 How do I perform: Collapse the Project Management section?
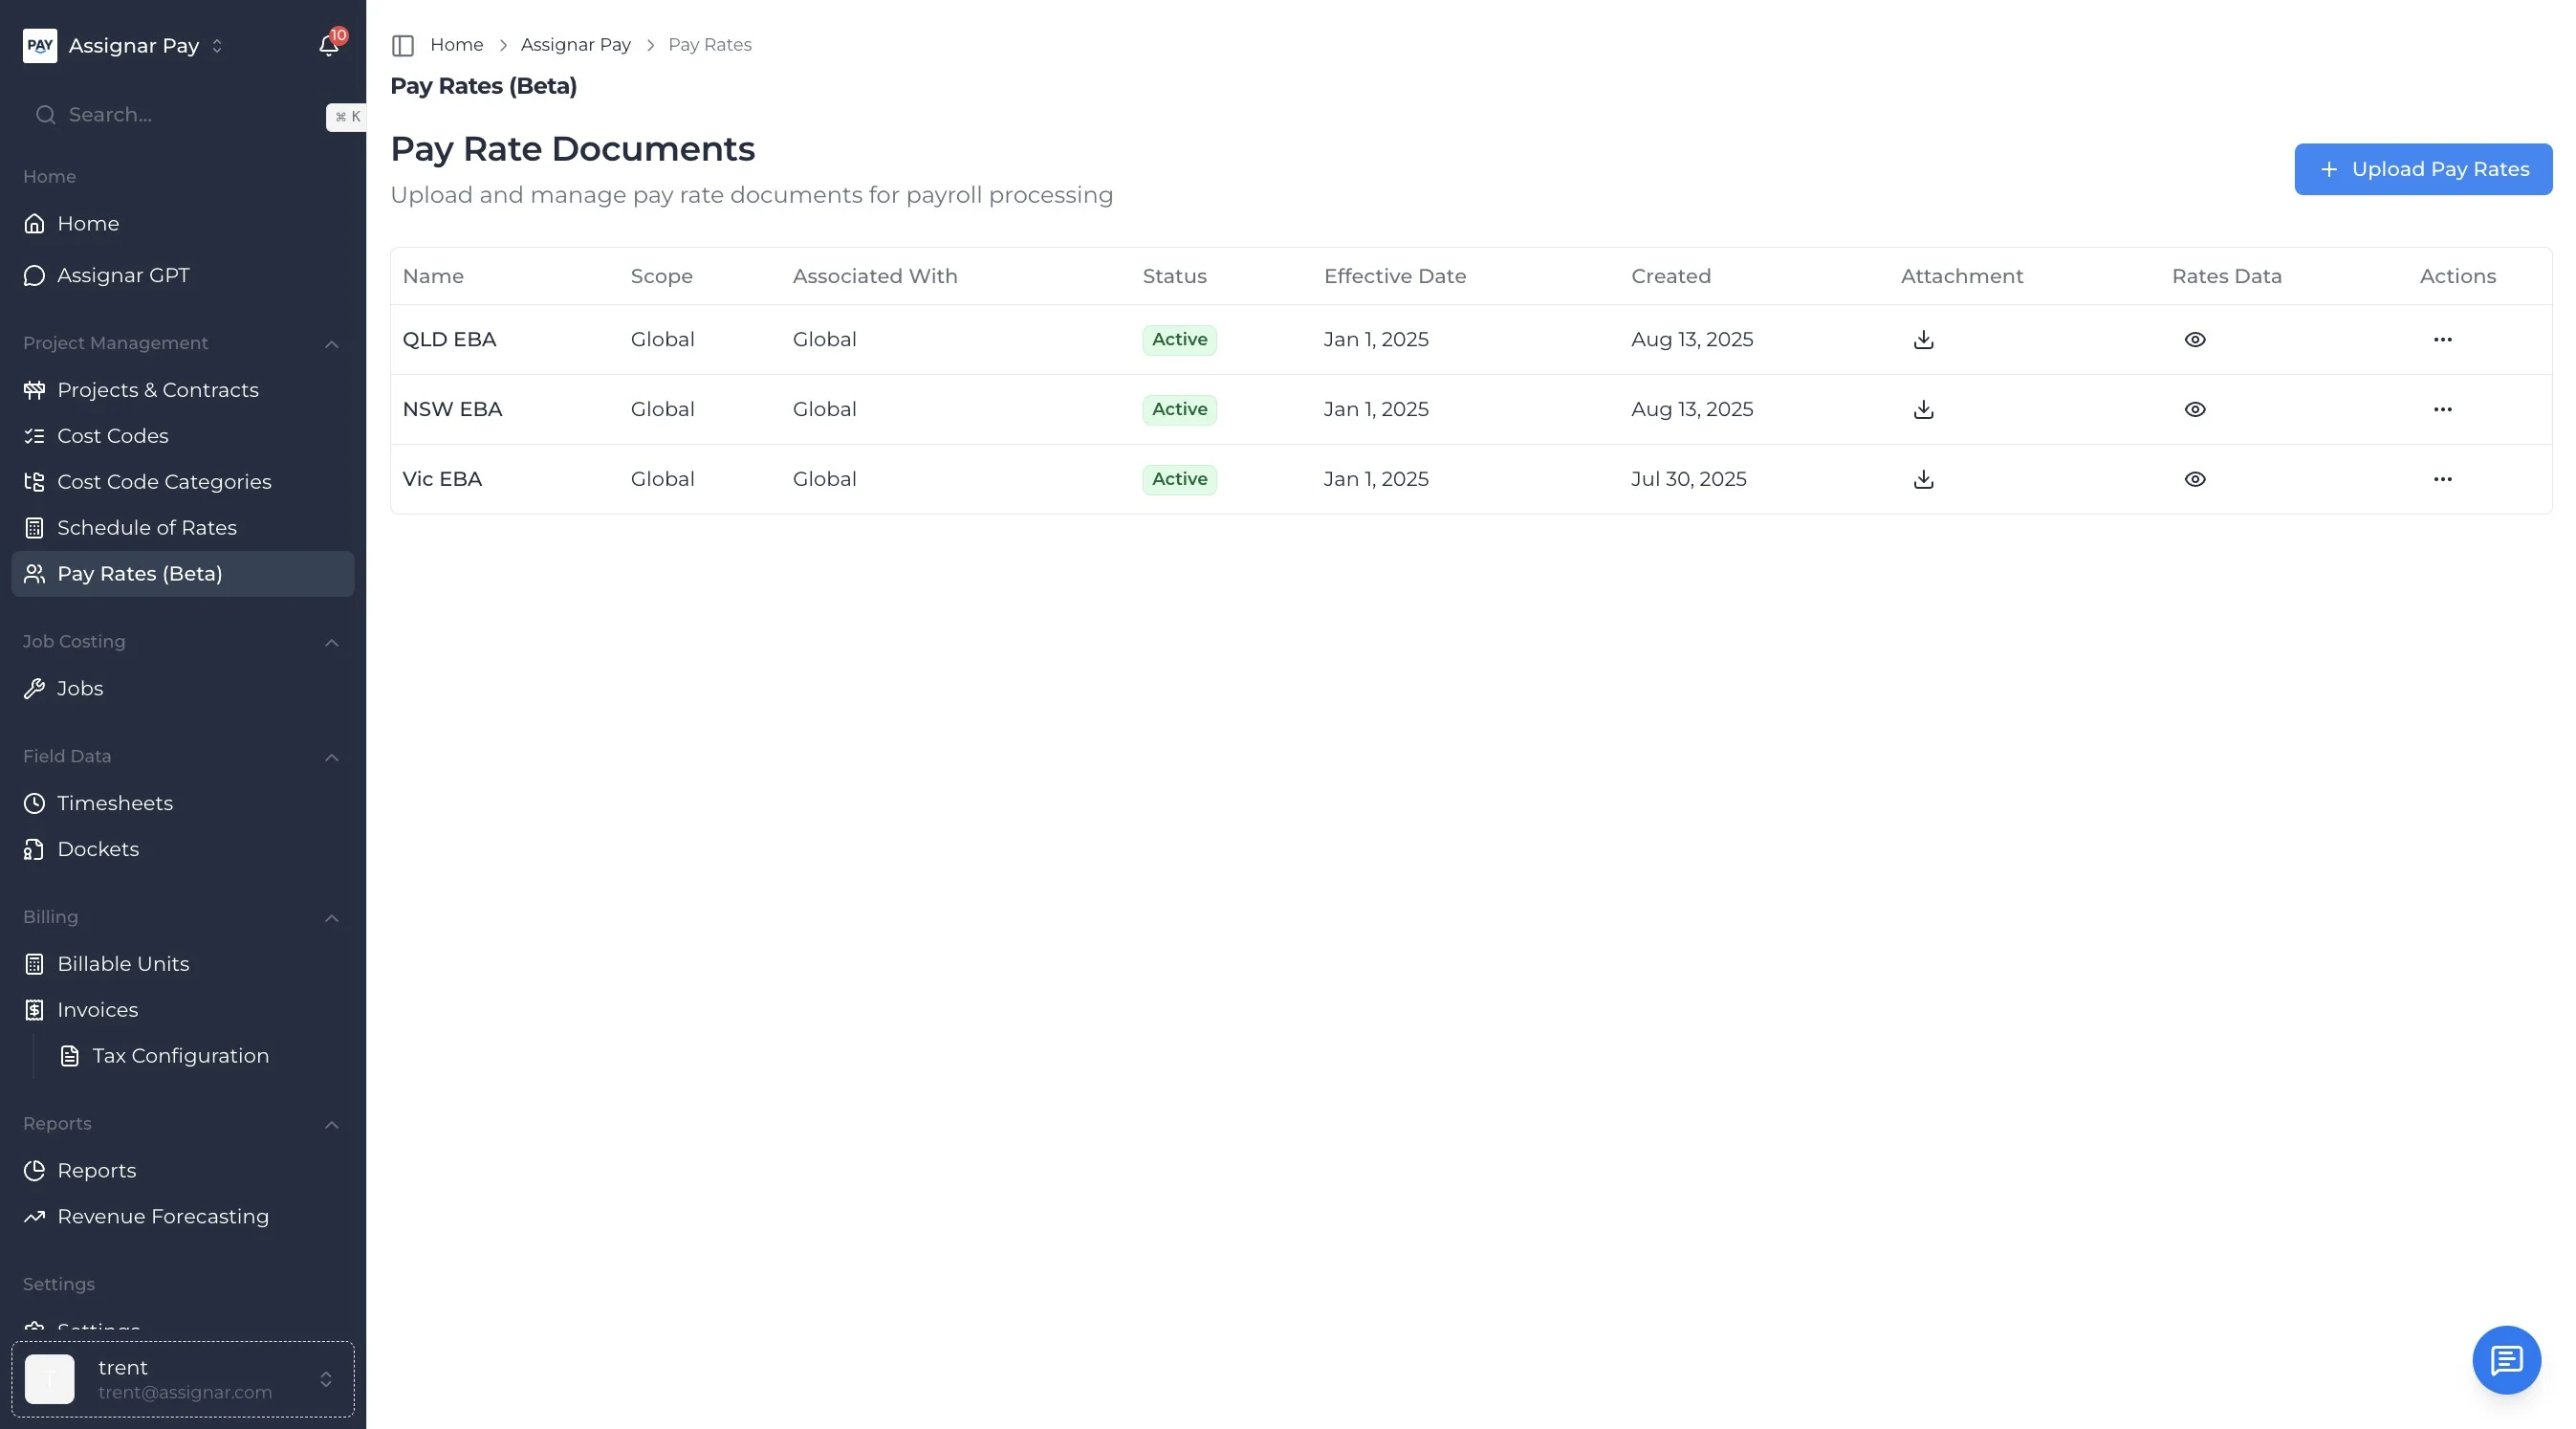pyautogui.click(x=332, y=344)
